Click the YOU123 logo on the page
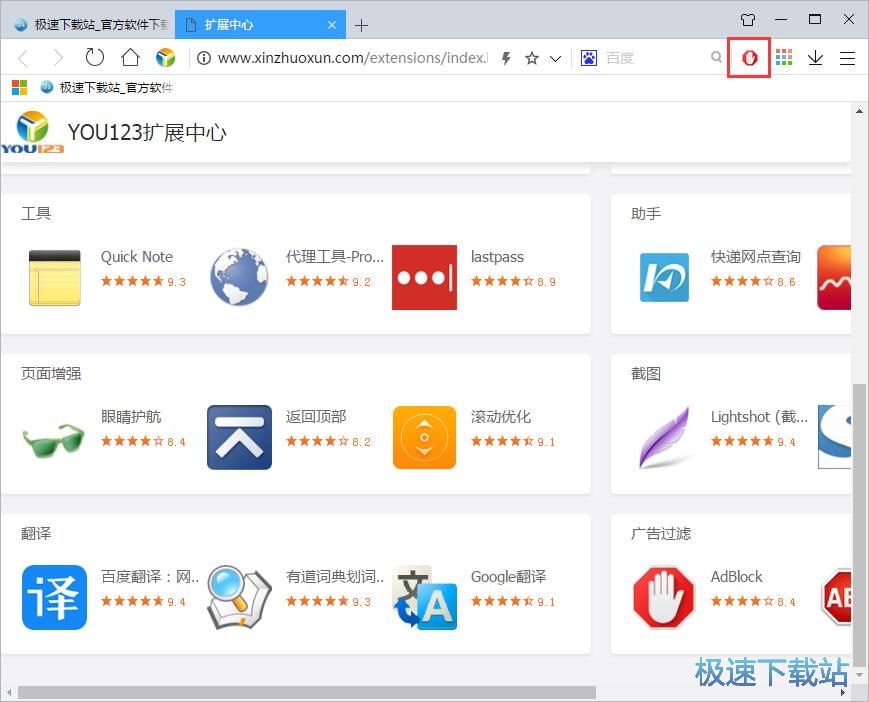Image resolution: width=869 pixels, height=702 pixels. pos(32,132)
